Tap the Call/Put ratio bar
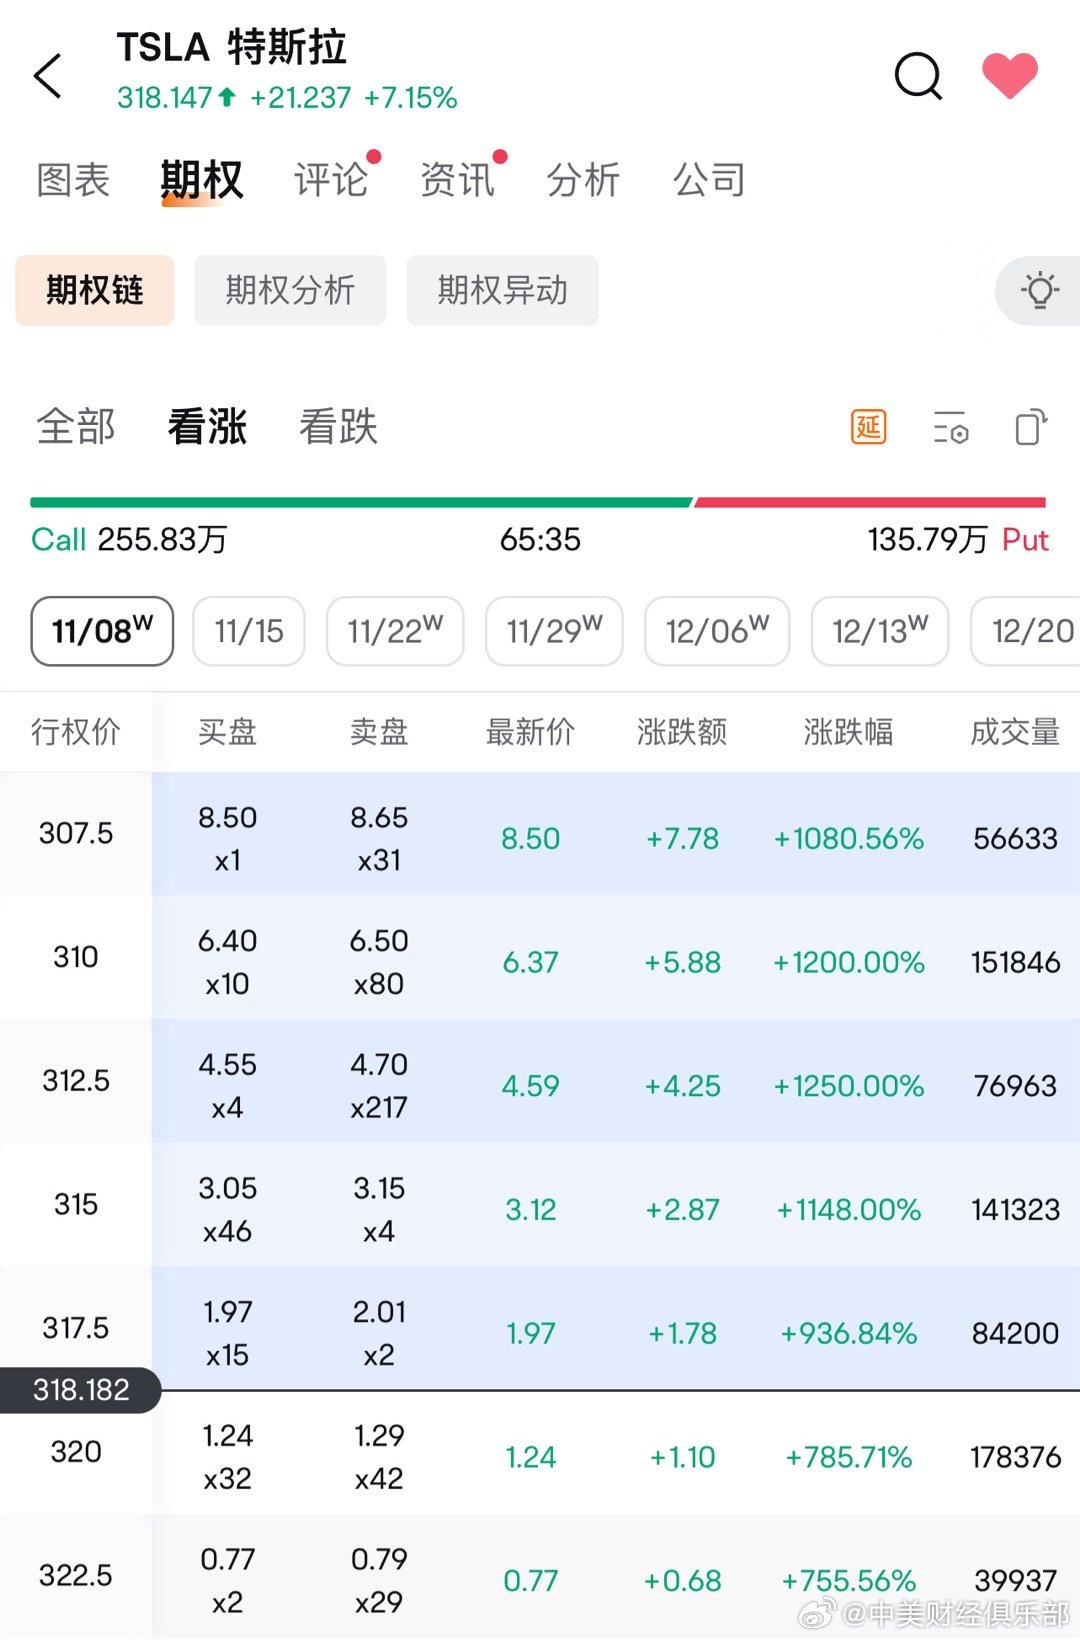 (538, 503)
